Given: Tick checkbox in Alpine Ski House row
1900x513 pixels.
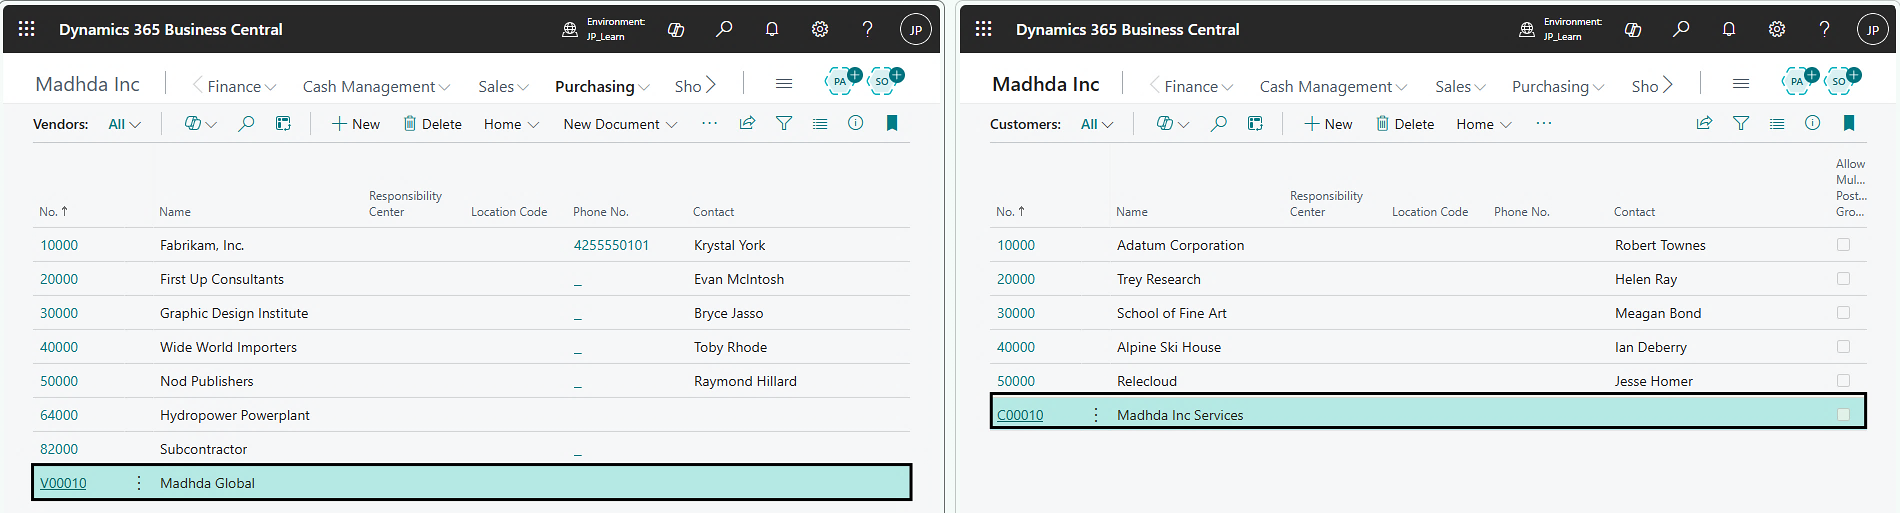Looking at the screenshot, I should click(x=1843, y=346).
